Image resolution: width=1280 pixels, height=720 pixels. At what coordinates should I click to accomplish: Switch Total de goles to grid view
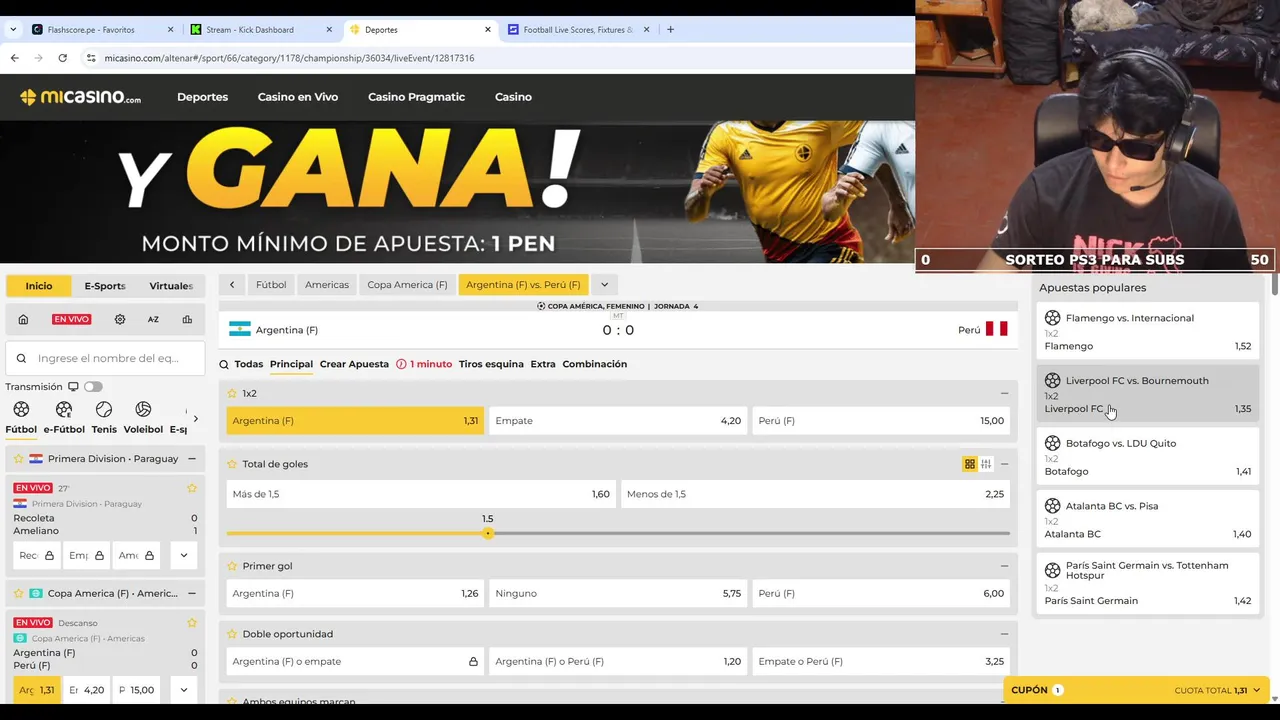[x=969, y=464]
